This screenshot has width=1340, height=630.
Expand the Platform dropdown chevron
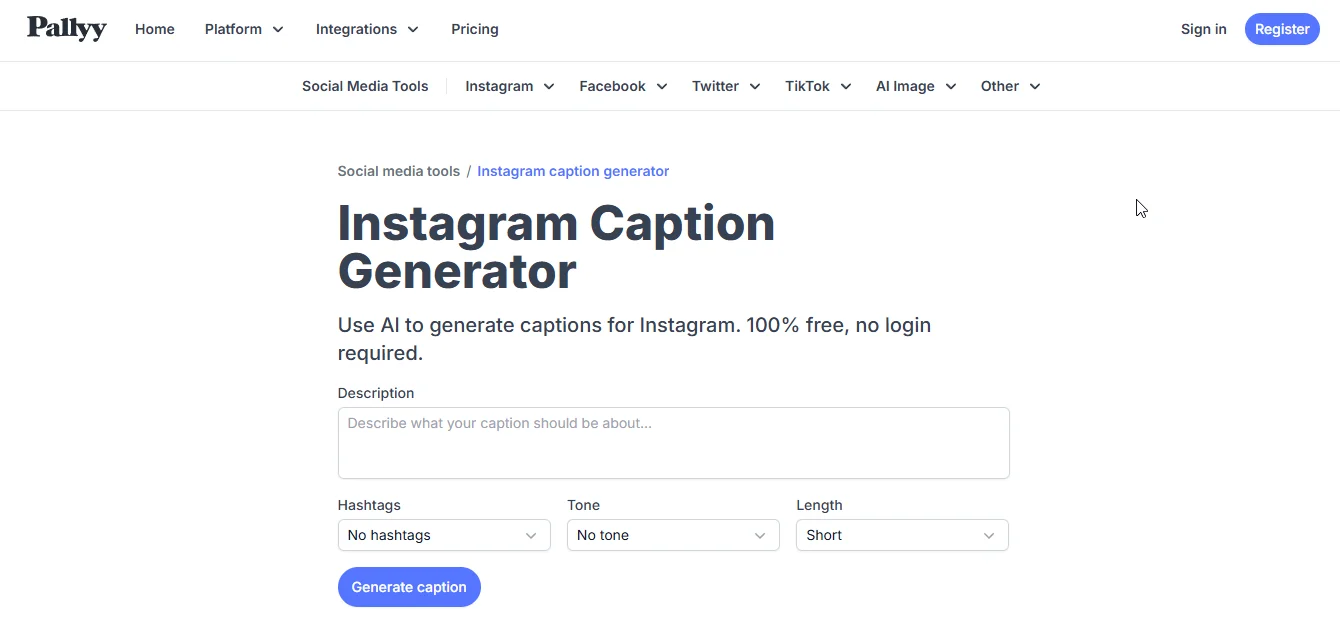pos(278,29)
